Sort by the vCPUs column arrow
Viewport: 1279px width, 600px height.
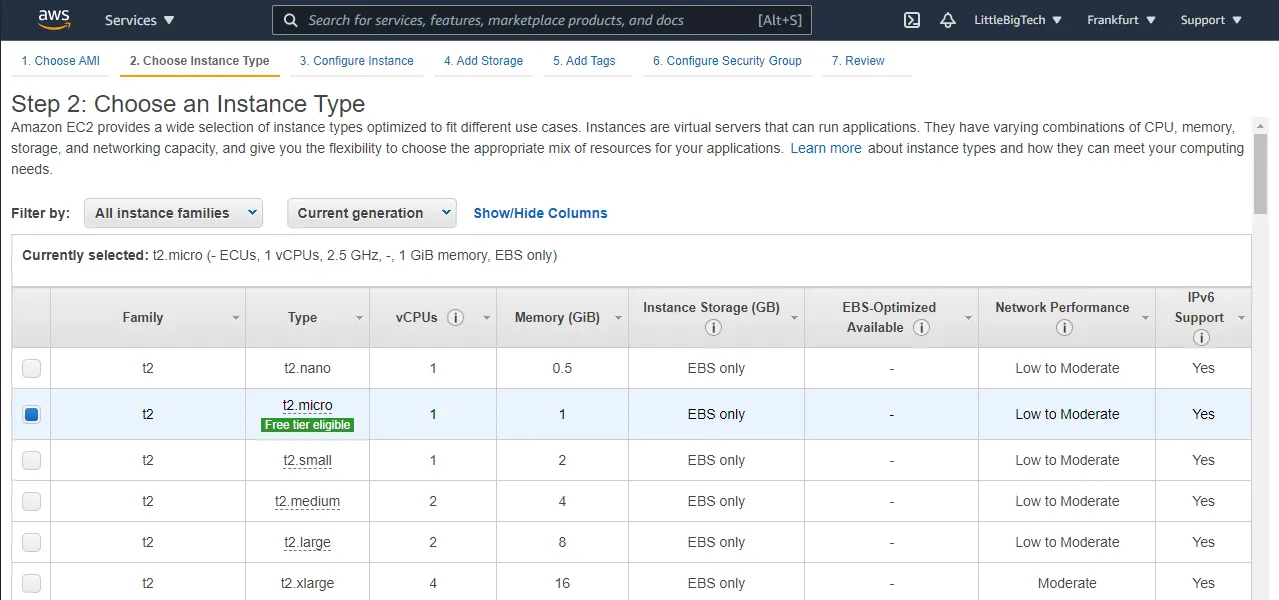(487, 318)
